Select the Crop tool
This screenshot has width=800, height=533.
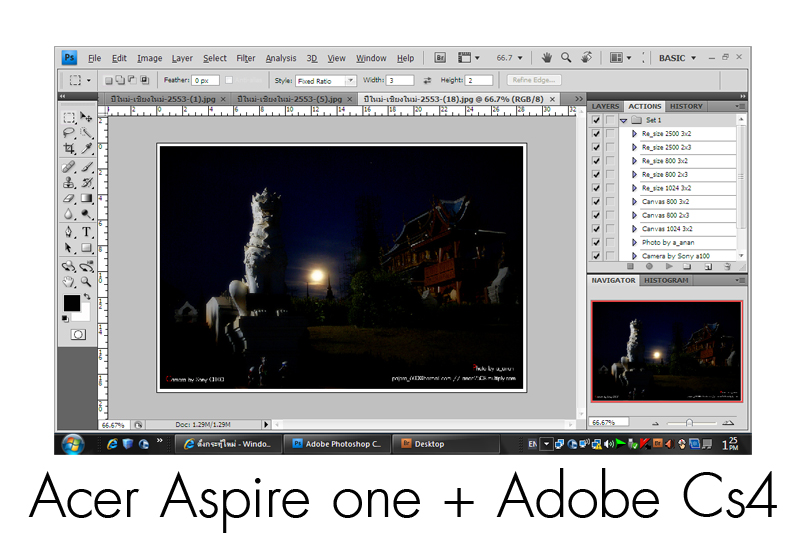[69, 148]
